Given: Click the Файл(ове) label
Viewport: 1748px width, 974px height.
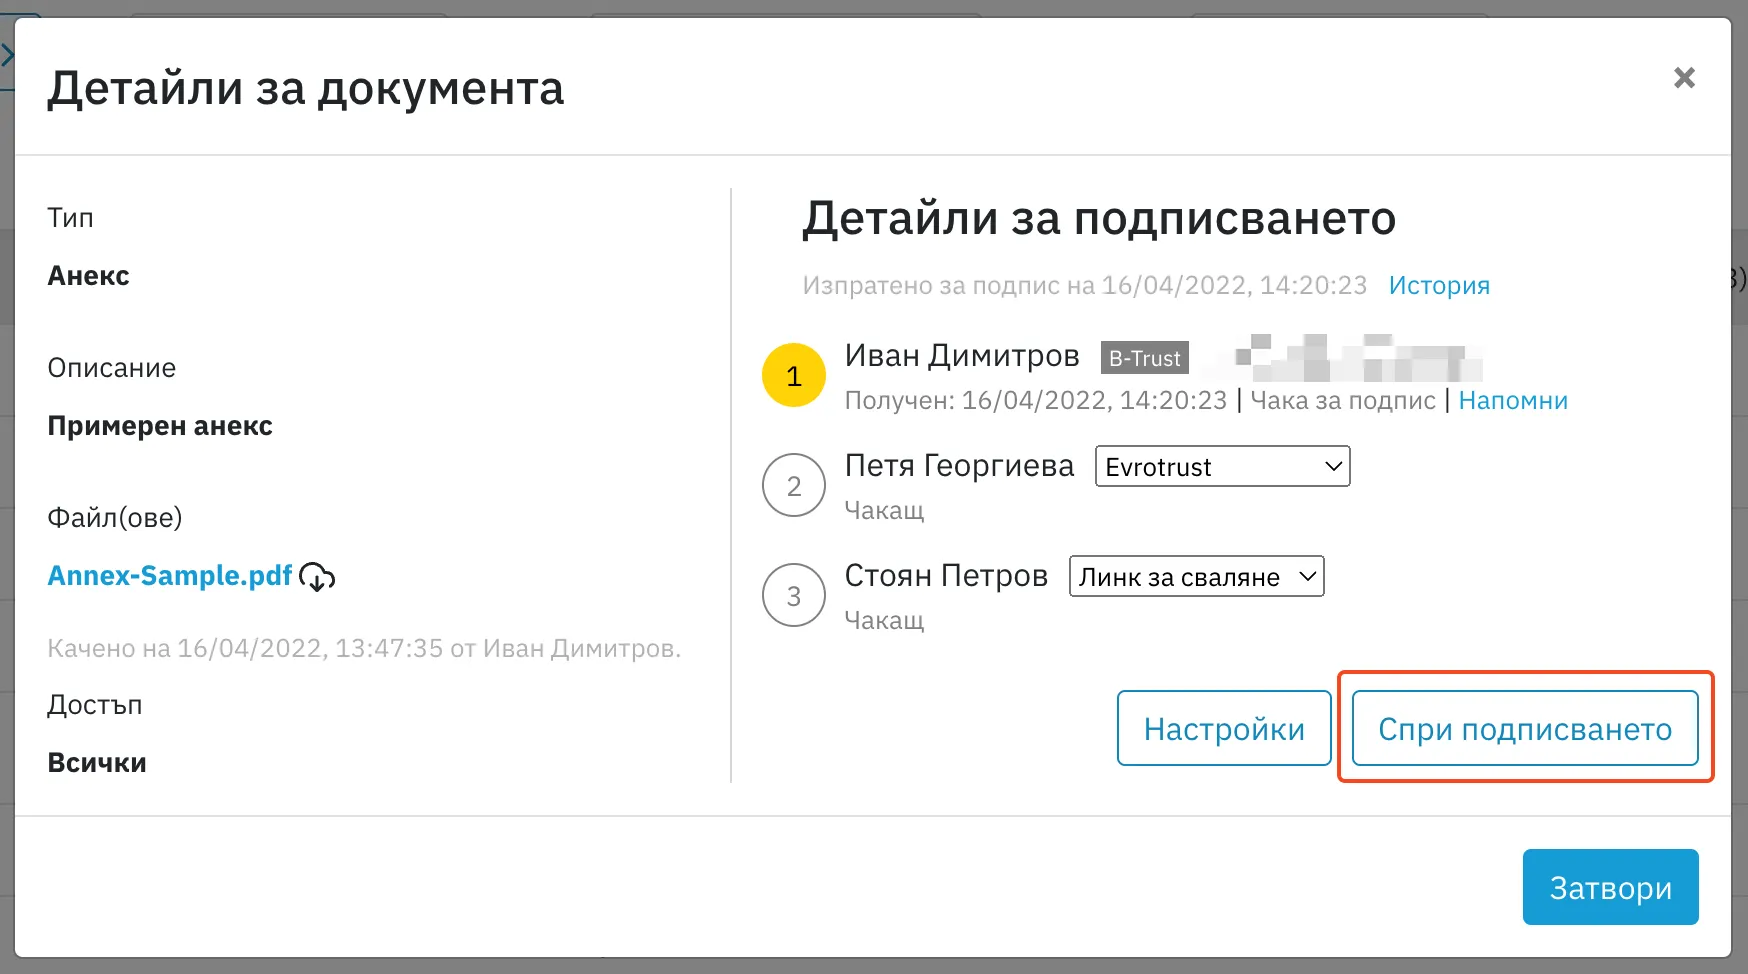Looking at the screenshot, I should click(x=115, y=518).
